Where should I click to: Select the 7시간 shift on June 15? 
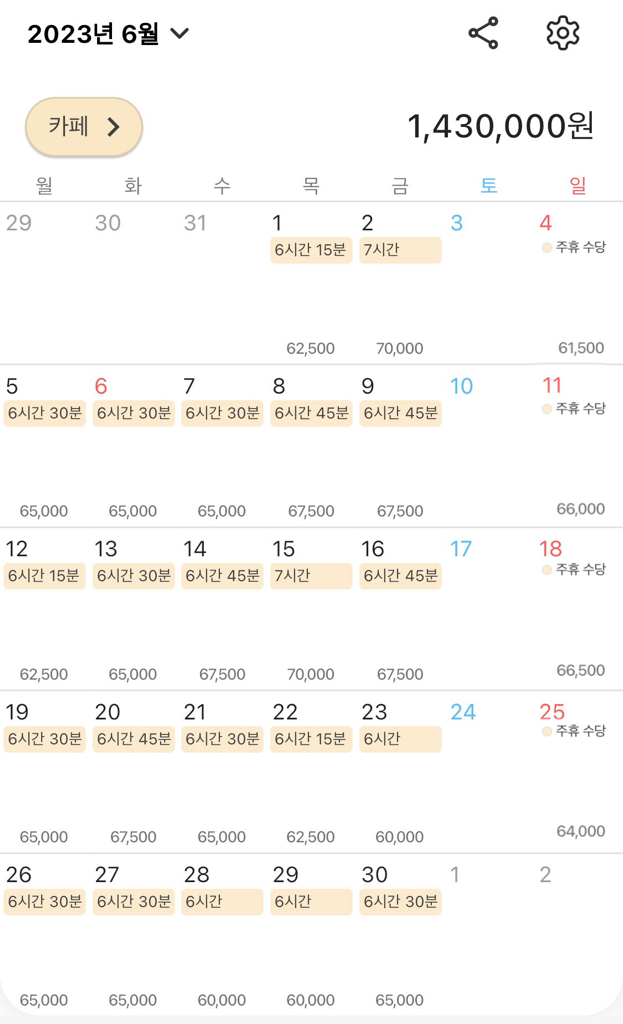click(x=311, y=576)
